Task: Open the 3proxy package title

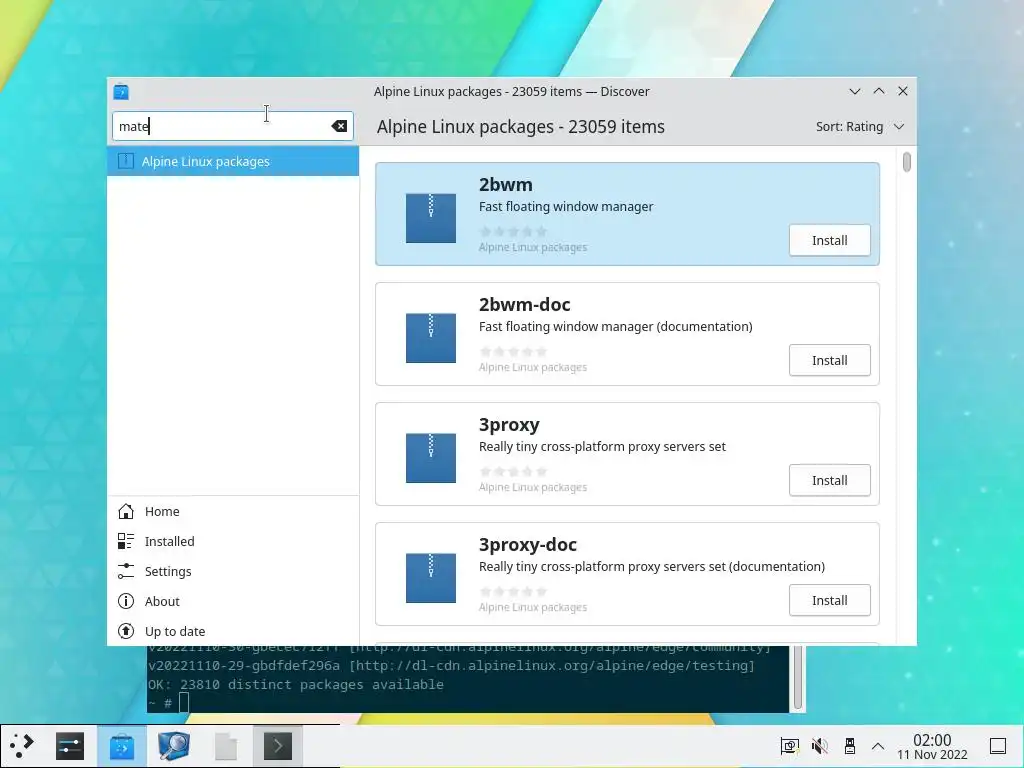Action: tap(509, 425)
